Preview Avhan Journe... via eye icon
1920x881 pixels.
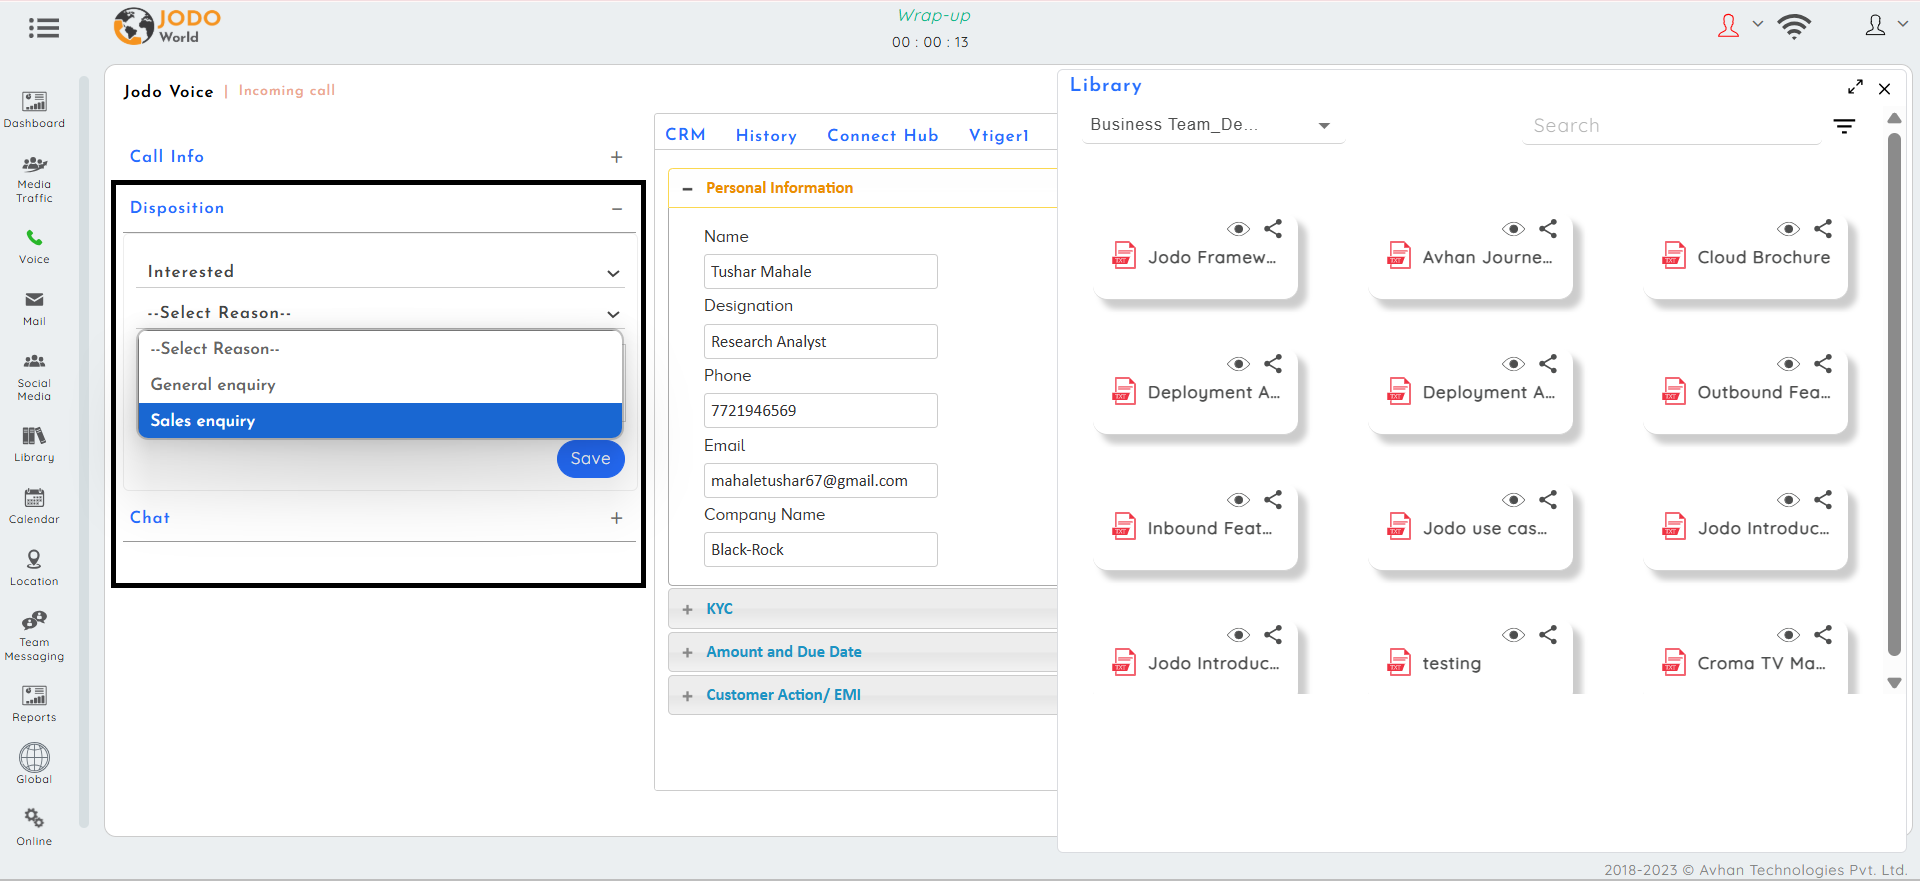(1513, 229)
